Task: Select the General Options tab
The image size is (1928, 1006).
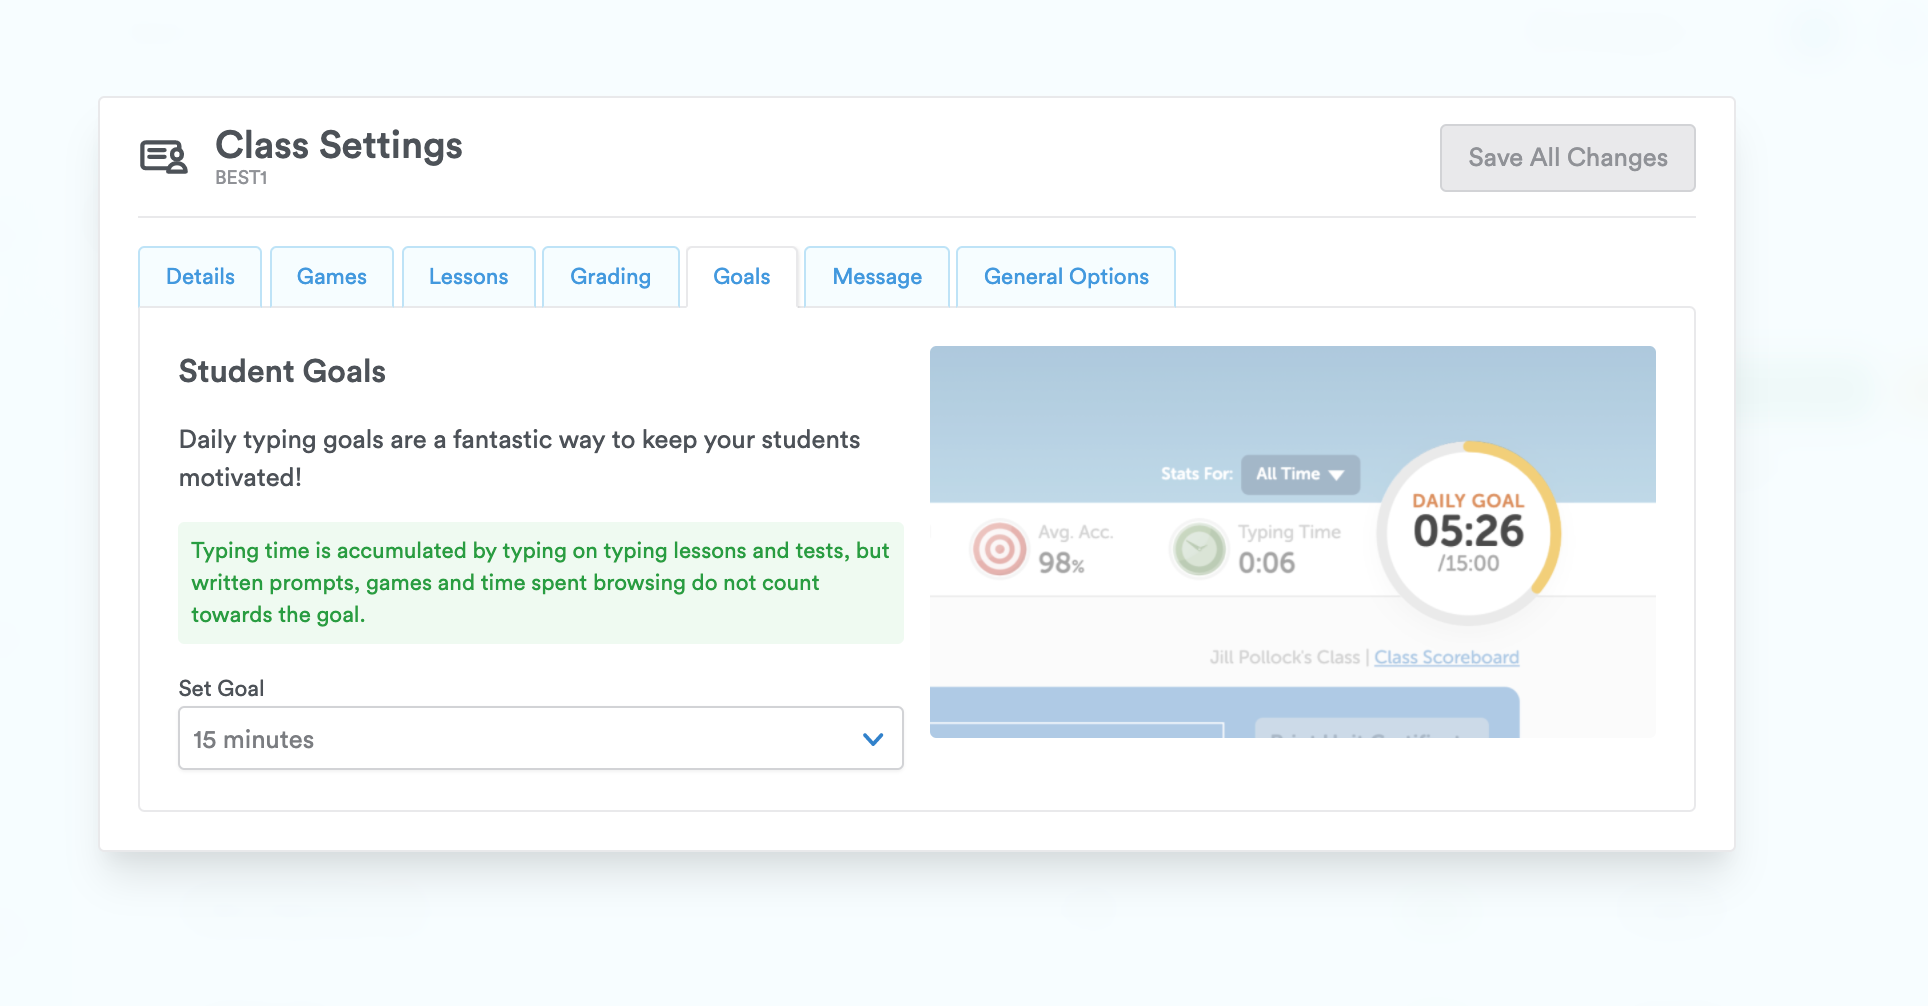Action: 1065,276
